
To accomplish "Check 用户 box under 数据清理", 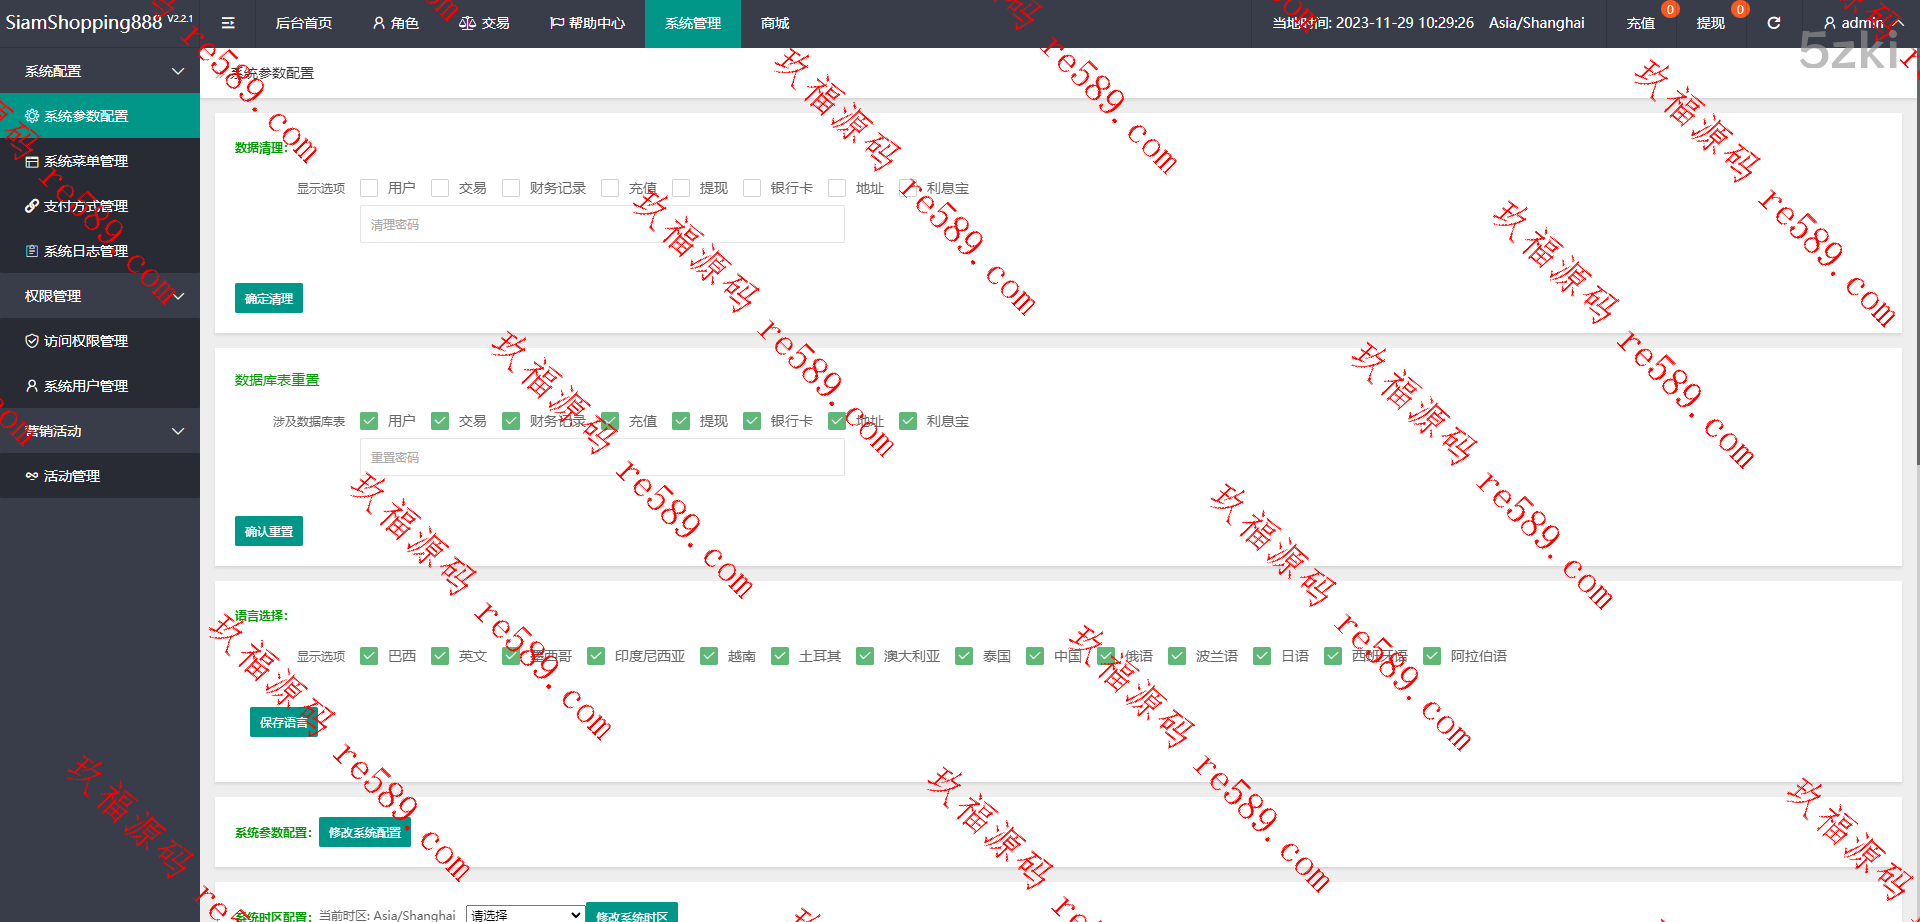I will [x=369, y=188].
